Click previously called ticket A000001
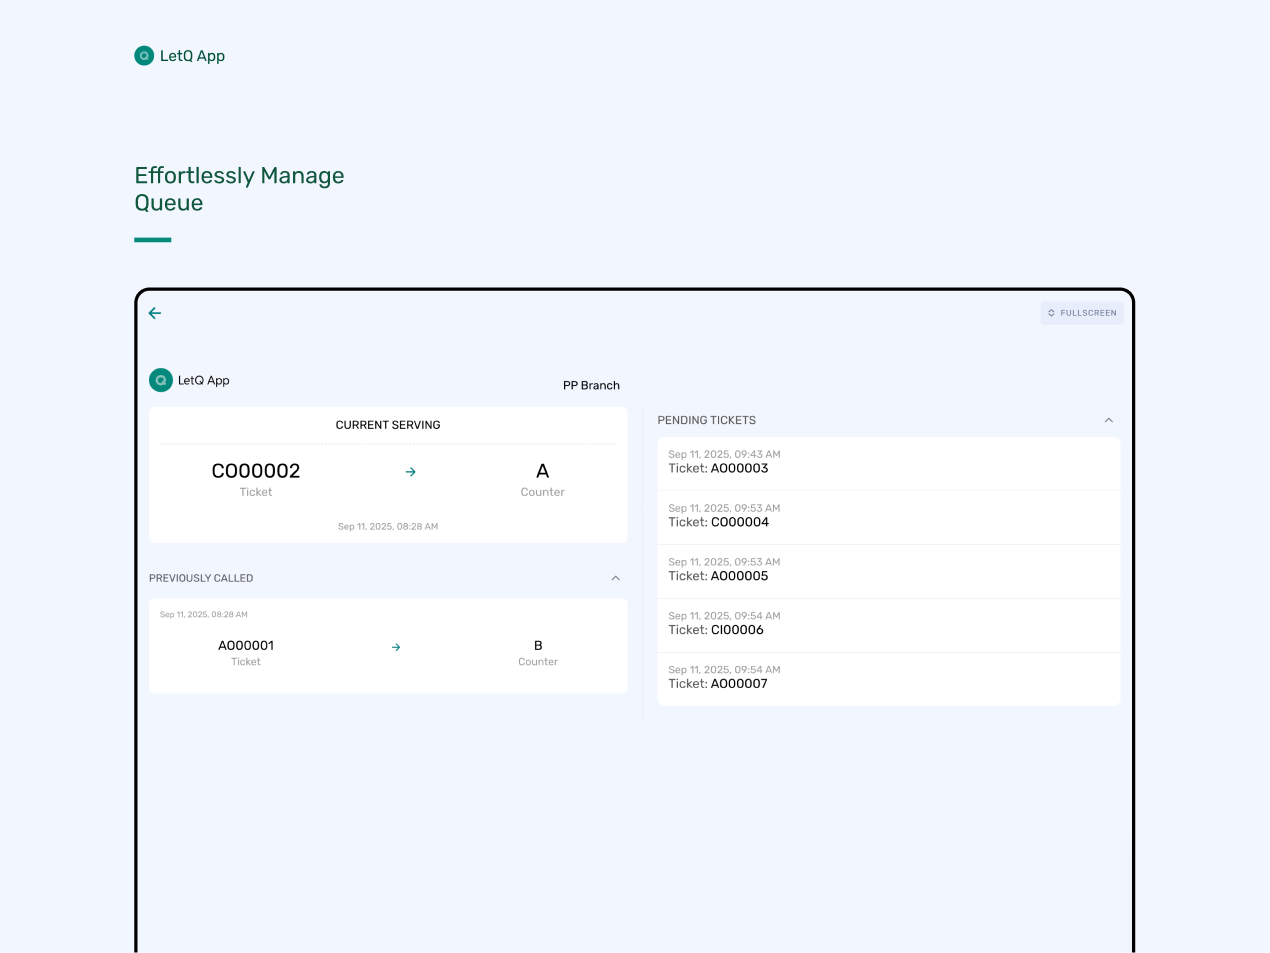Image resolution: width=1270 pixels, height=953 pixels. [246, 646]
